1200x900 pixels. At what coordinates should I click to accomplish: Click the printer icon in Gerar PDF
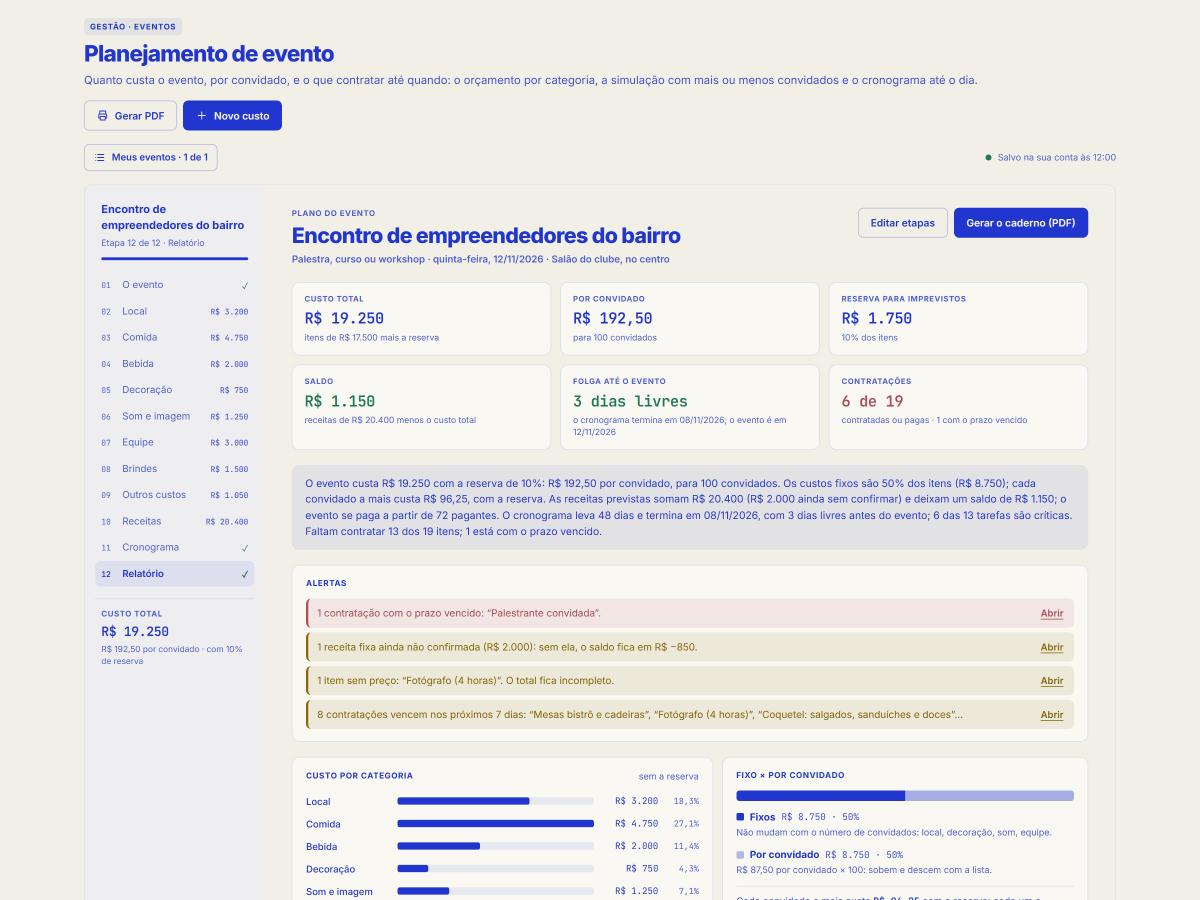tap(102, 116)
